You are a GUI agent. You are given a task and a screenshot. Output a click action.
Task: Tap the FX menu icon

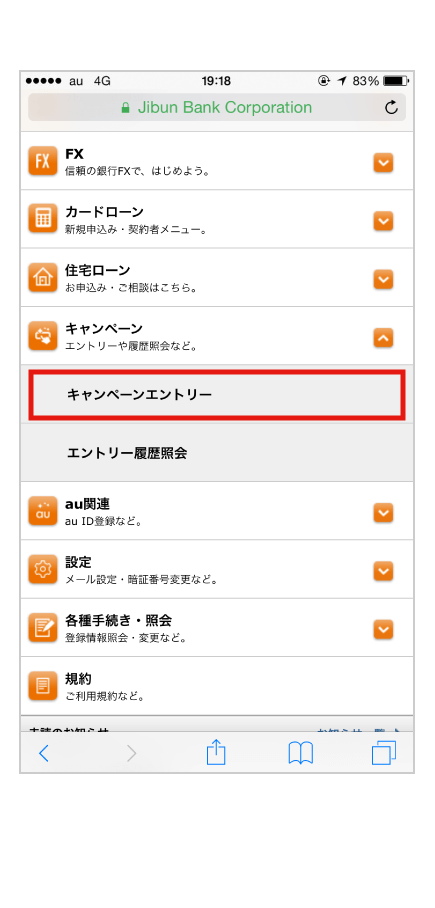pos(43,161)
